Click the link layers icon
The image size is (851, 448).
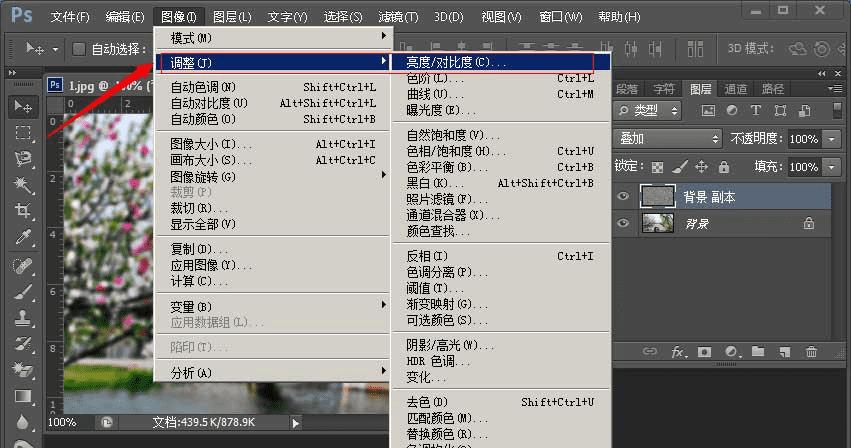pyautogui.click(x=650, y=352)
